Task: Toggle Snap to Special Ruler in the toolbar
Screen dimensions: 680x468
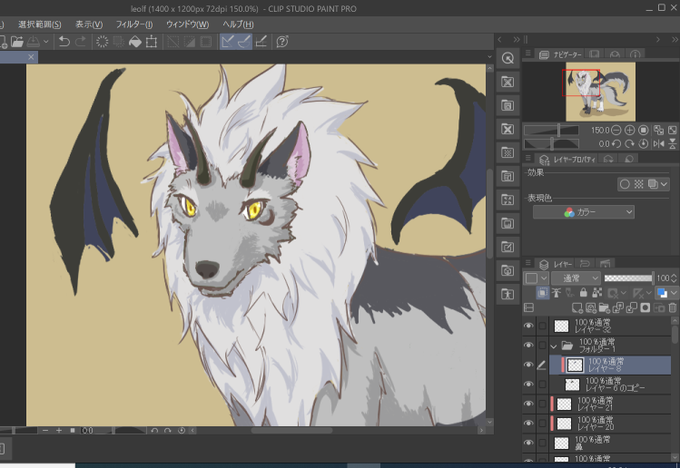Action: [244, 42]
